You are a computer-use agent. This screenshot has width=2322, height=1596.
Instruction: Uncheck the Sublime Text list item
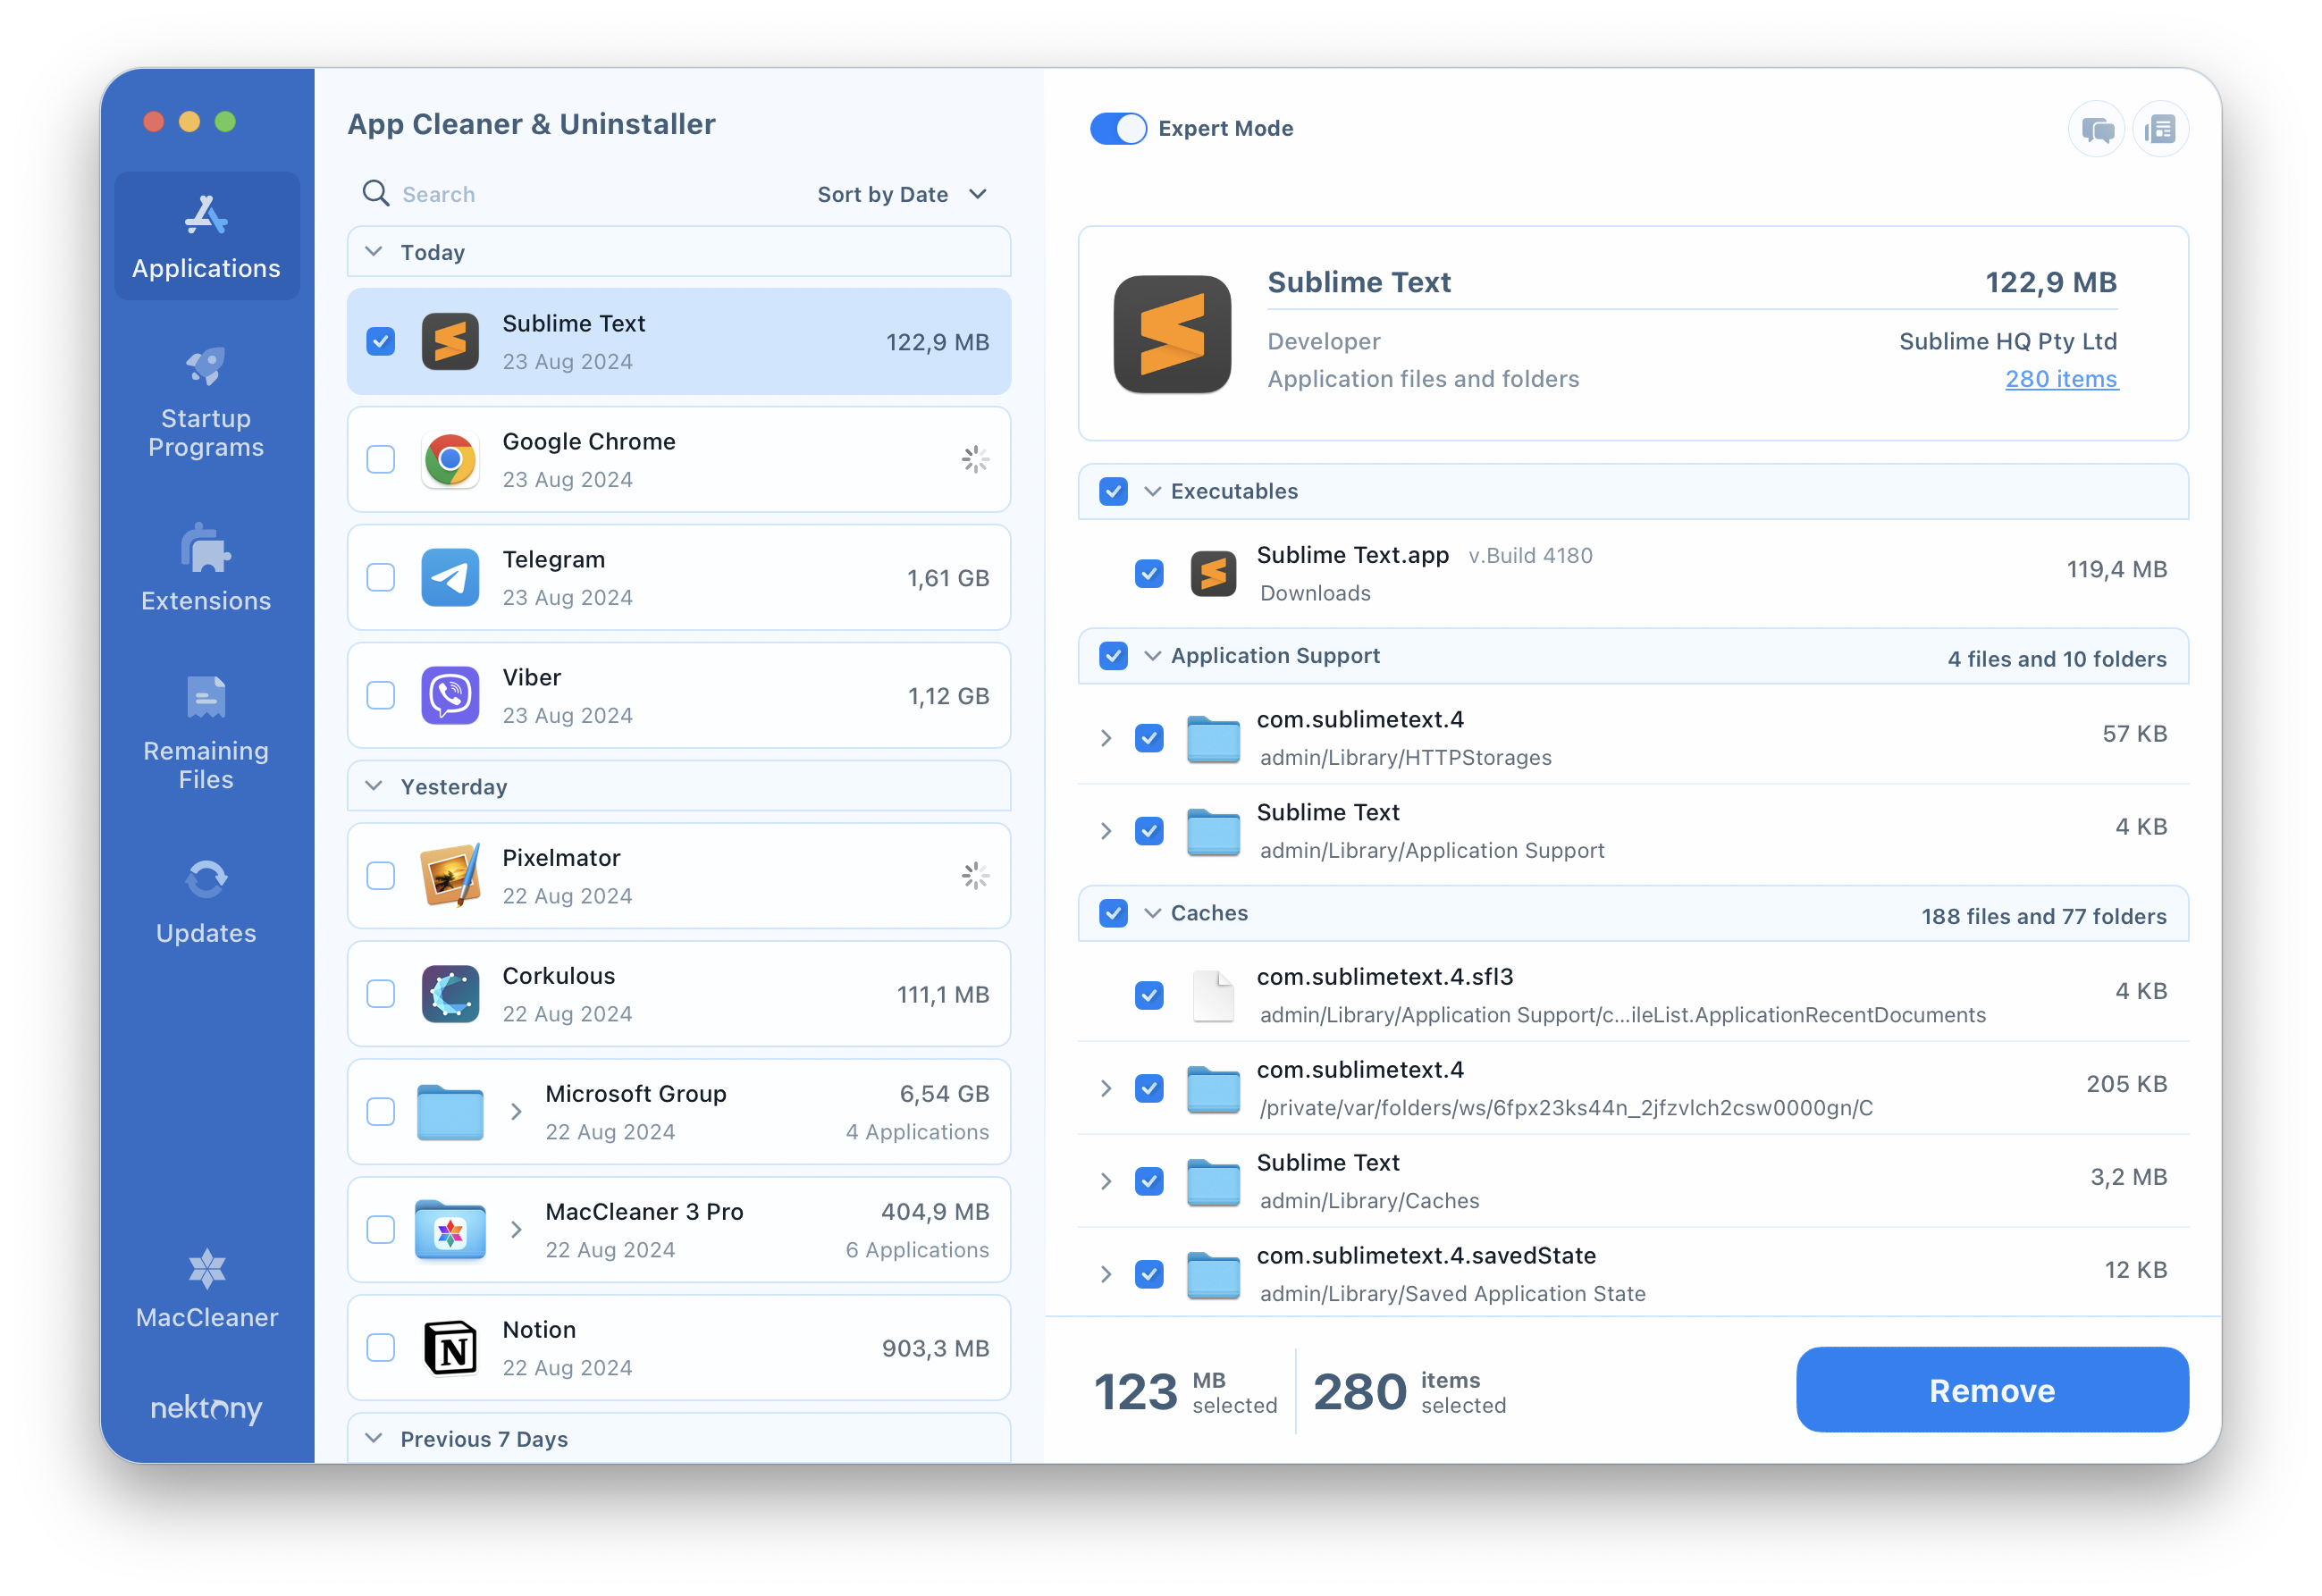381,340
